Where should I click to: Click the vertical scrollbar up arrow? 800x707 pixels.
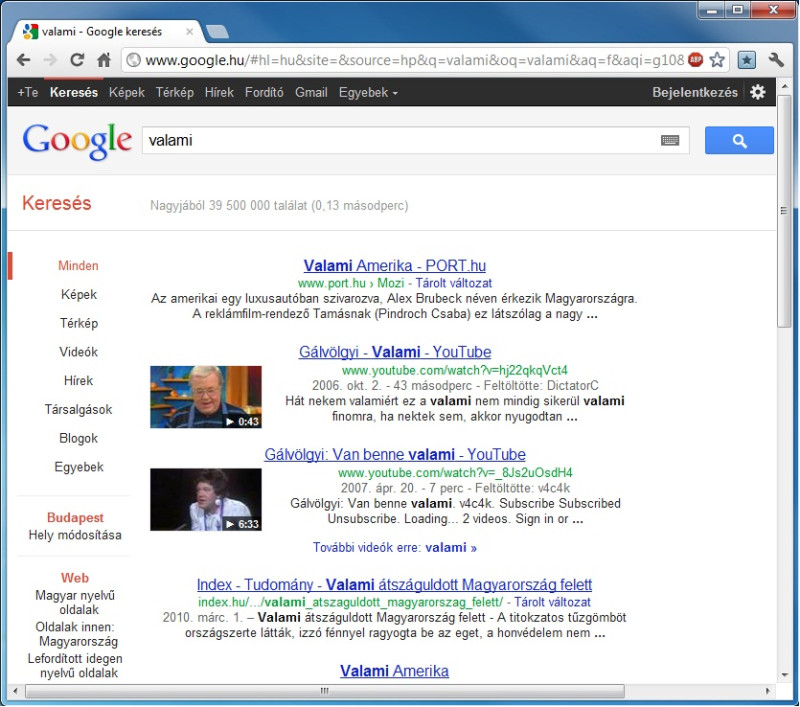785,87
